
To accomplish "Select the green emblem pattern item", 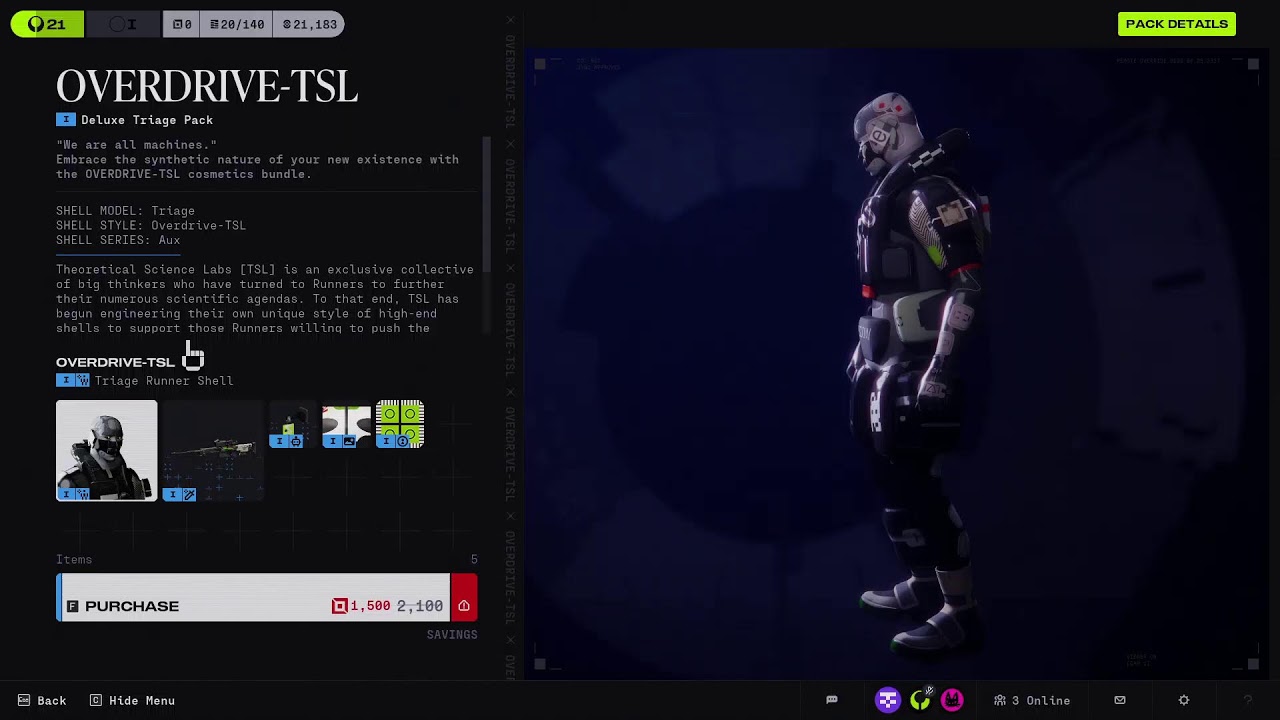I will (400, 424).
